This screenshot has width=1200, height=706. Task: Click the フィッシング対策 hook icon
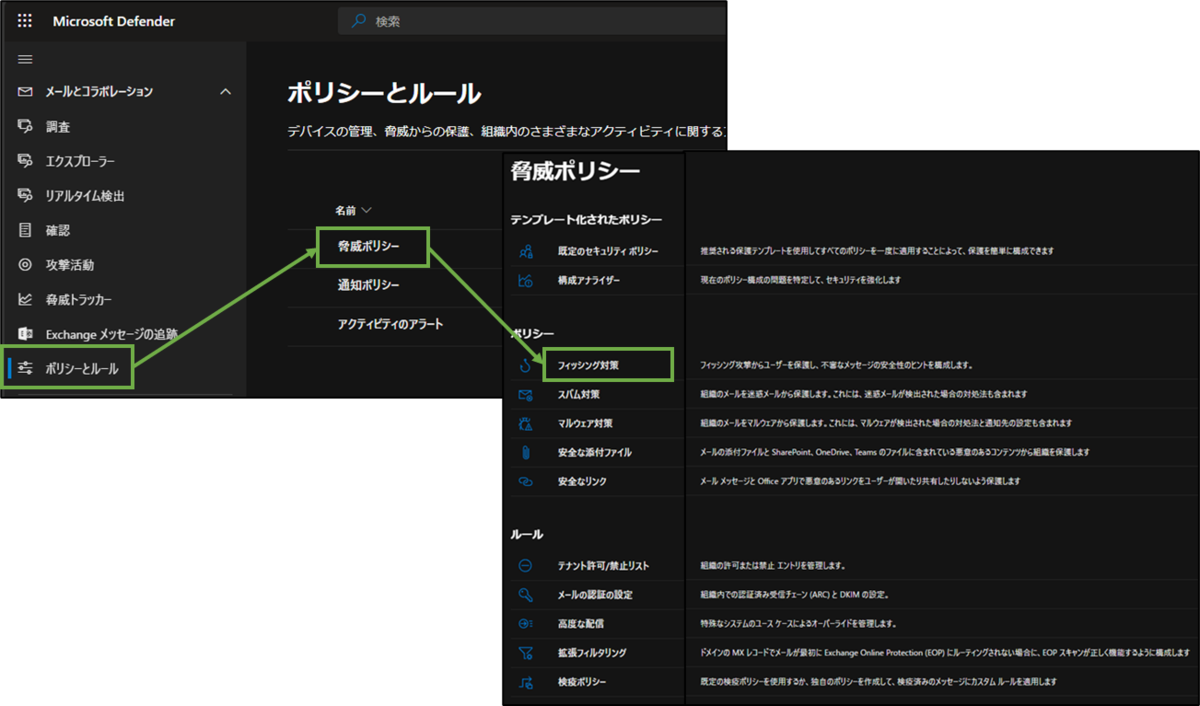(x=526, y=366)
